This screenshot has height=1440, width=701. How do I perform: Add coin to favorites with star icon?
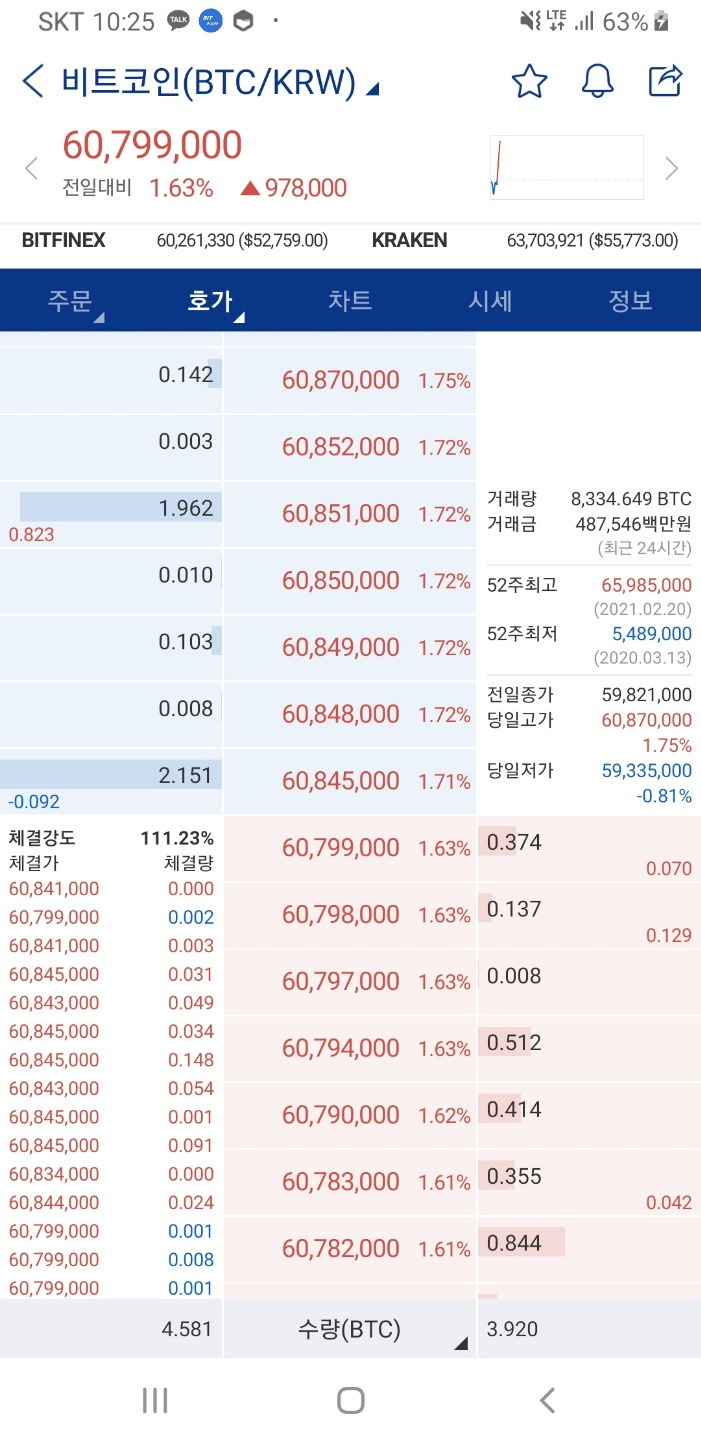tap(529, 81)
